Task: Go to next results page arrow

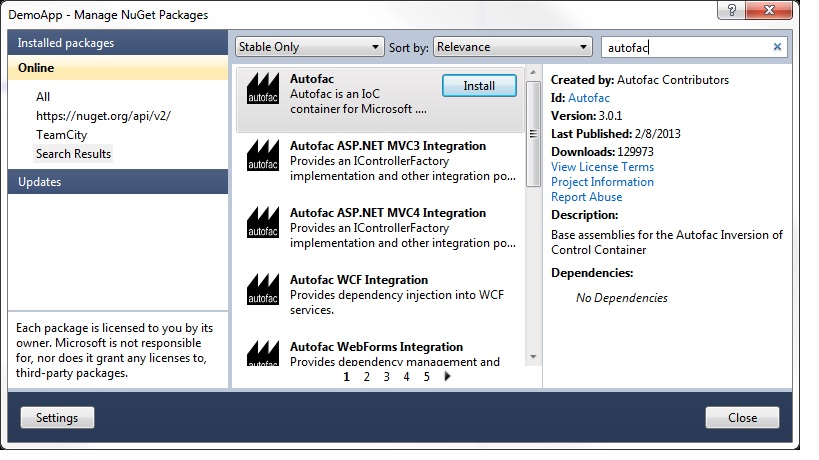Action: coord(447,376)
